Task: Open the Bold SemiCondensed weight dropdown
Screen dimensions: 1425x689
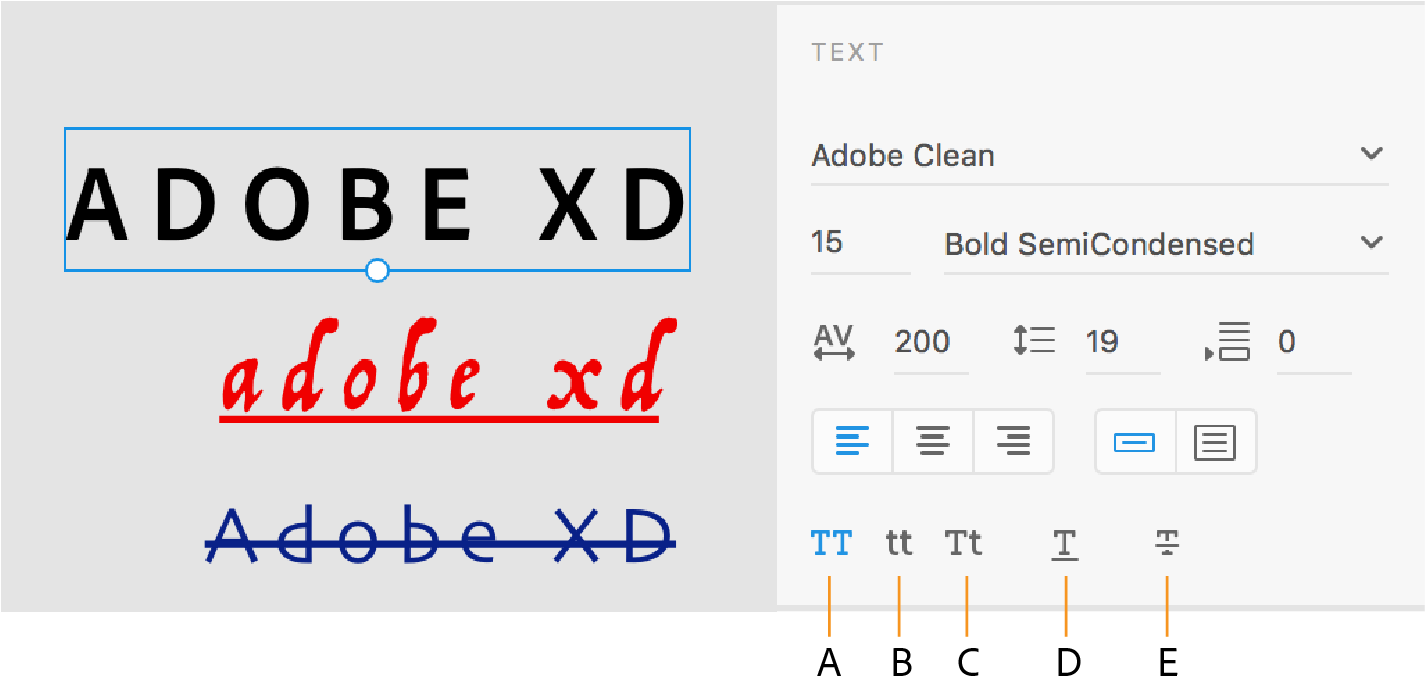Action: [x=1100, y=243]
